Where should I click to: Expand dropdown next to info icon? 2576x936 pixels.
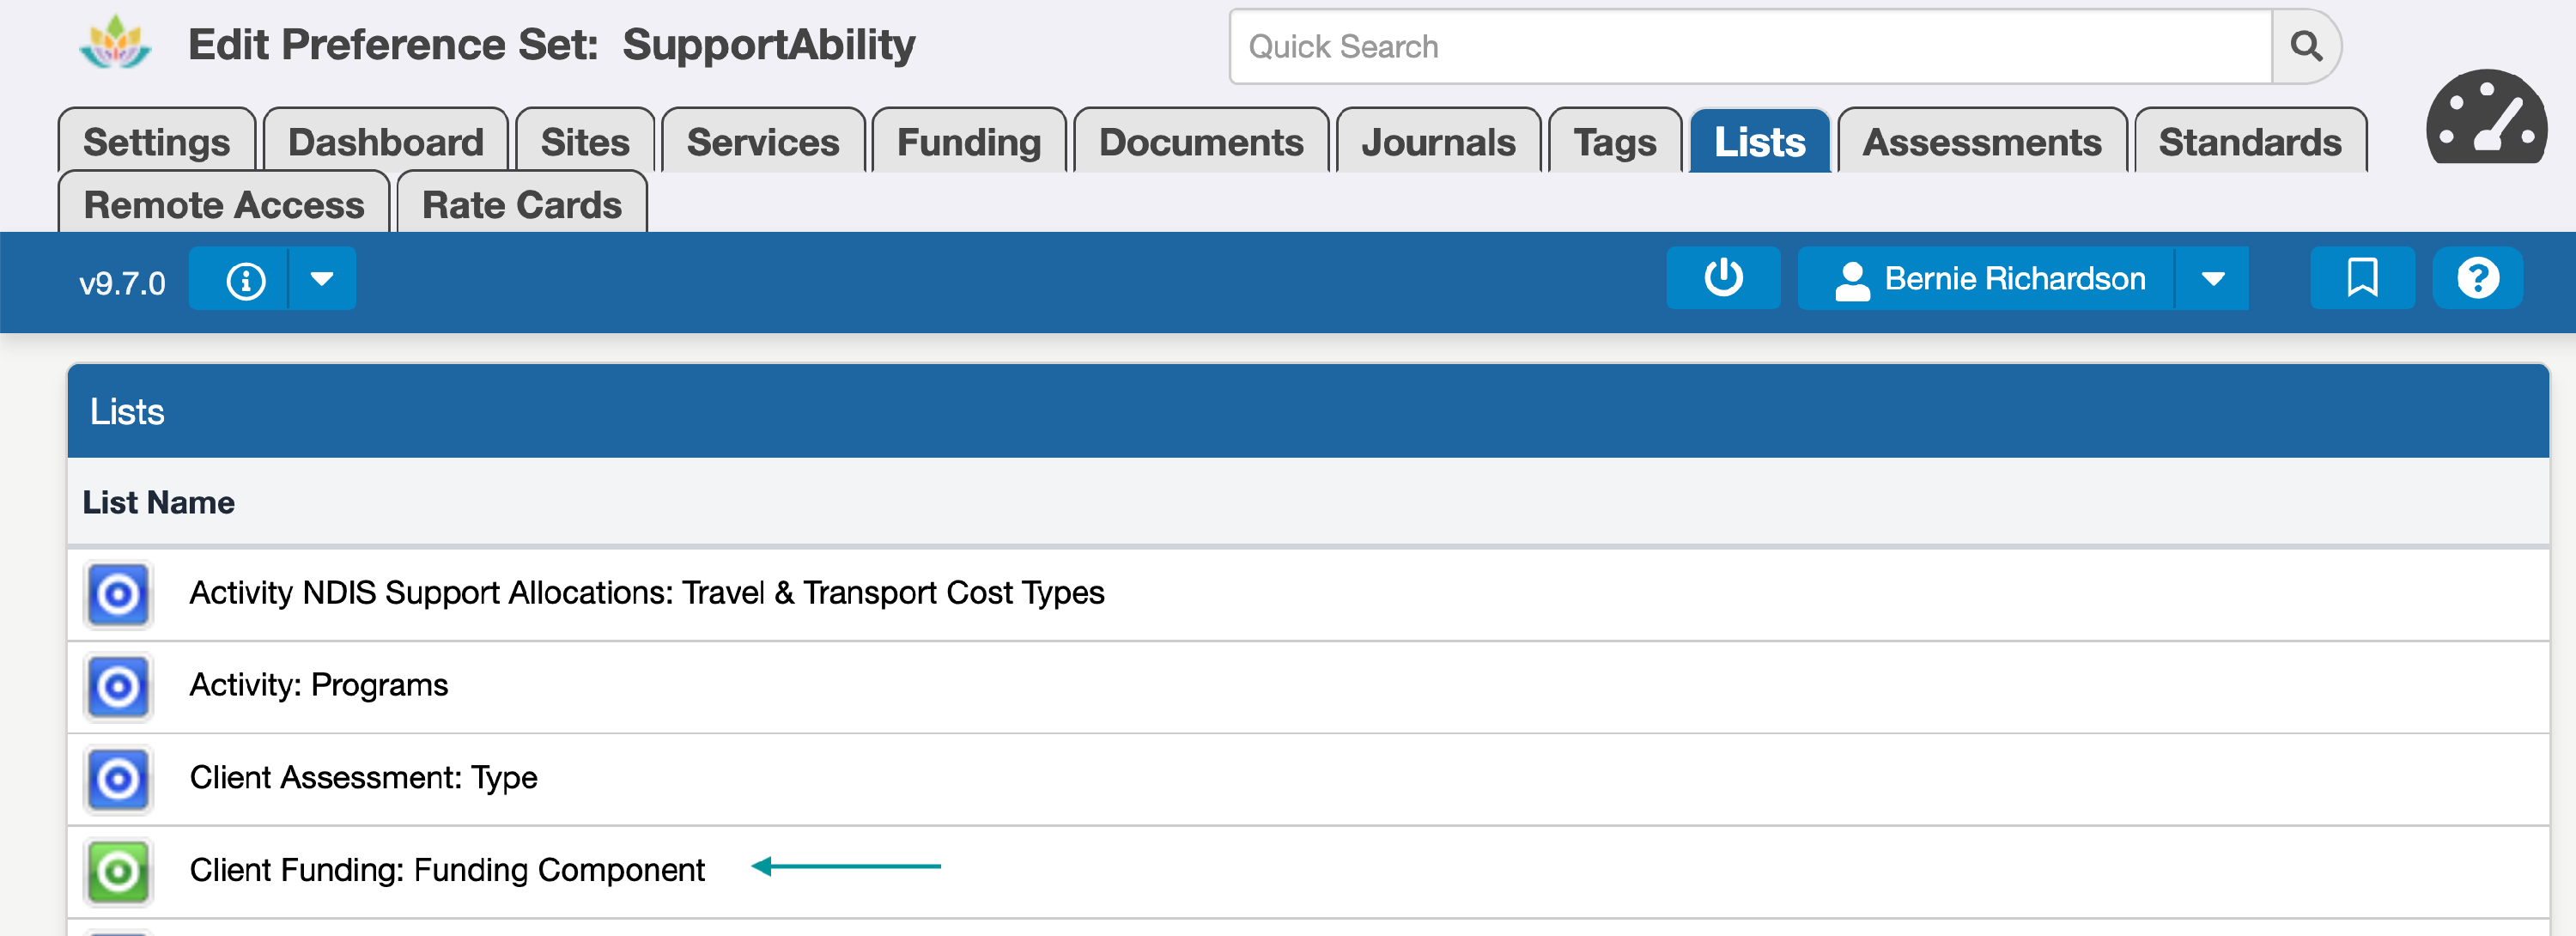(321, 279)
